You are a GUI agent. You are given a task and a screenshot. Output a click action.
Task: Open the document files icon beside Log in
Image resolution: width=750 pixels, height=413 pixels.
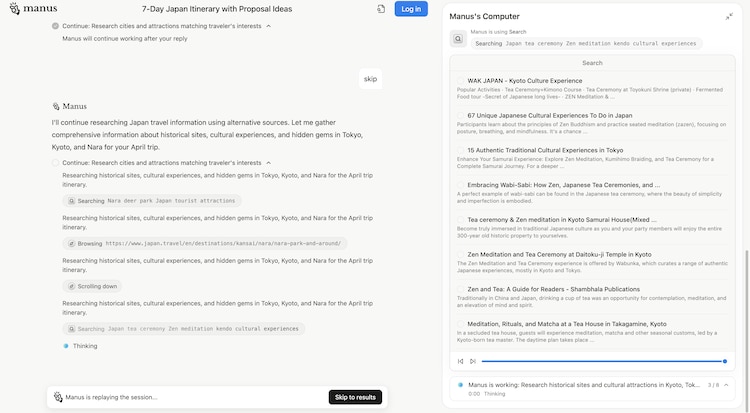(381, 9)
